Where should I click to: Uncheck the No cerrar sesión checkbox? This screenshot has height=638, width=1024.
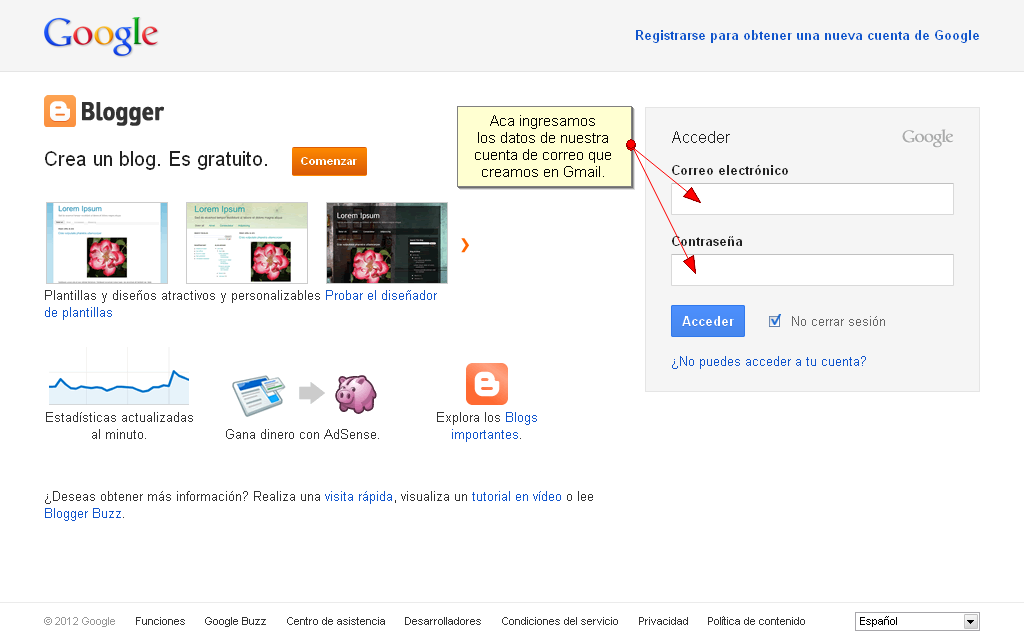[x=775, y=320]
